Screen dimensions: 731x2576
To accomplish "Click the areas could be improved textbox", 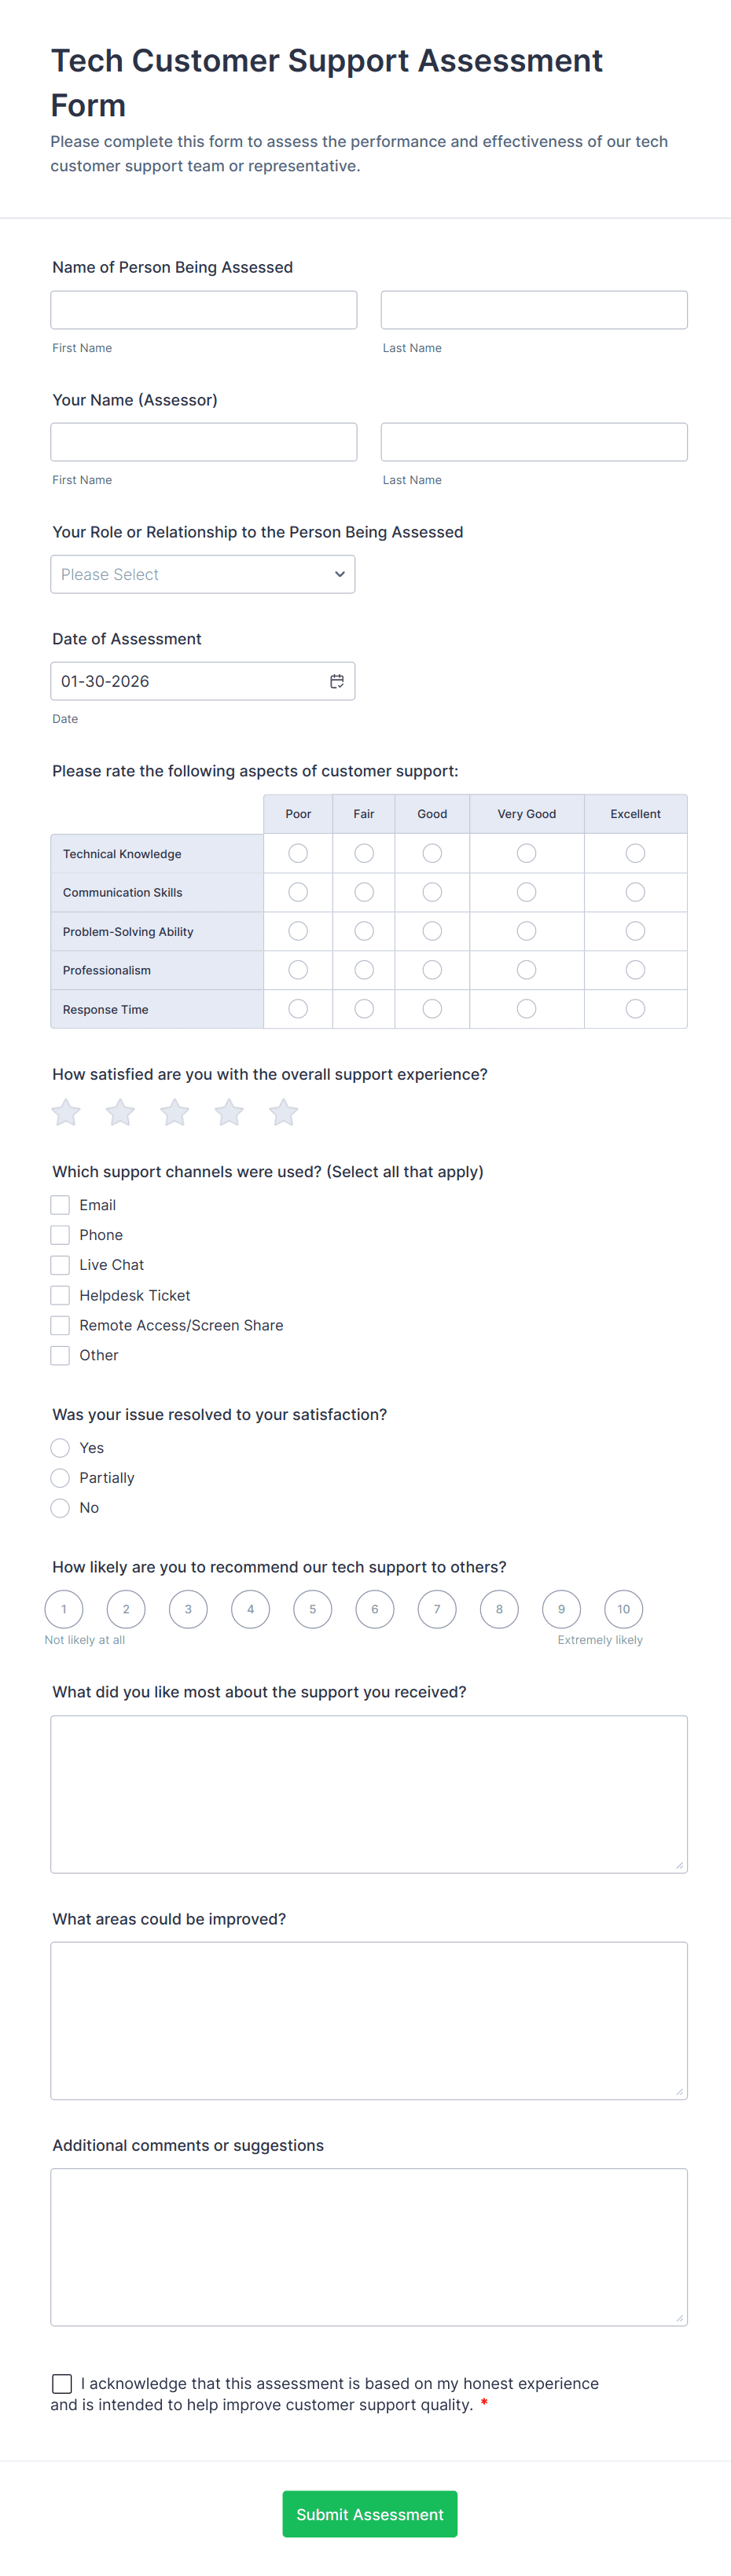I will (369, 2020).
